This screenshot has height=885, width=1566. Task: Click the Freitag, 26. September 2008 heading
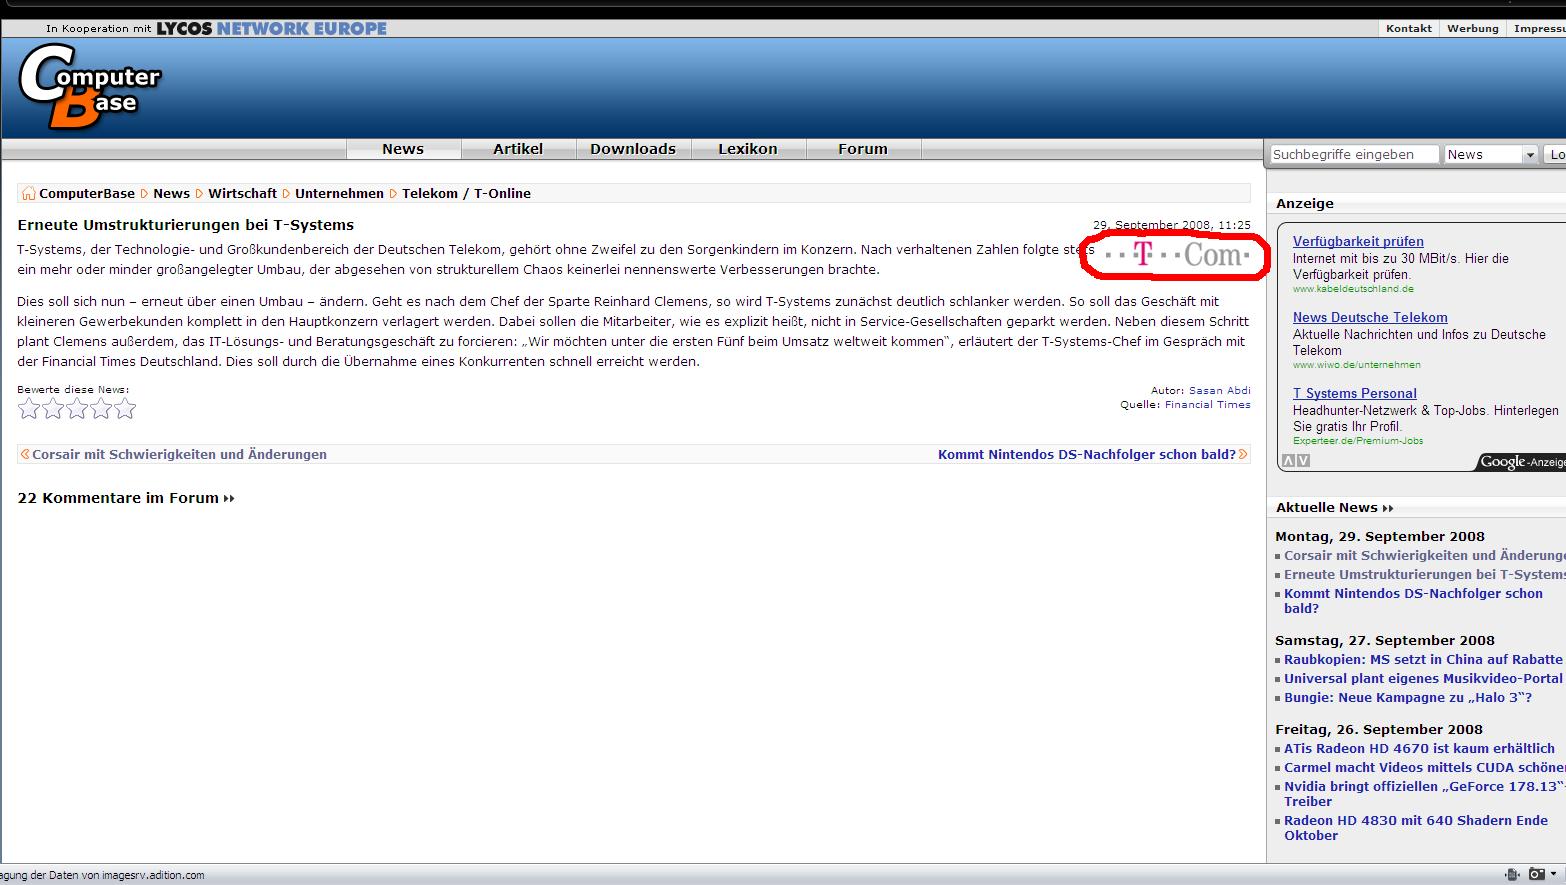[1379, 730]
